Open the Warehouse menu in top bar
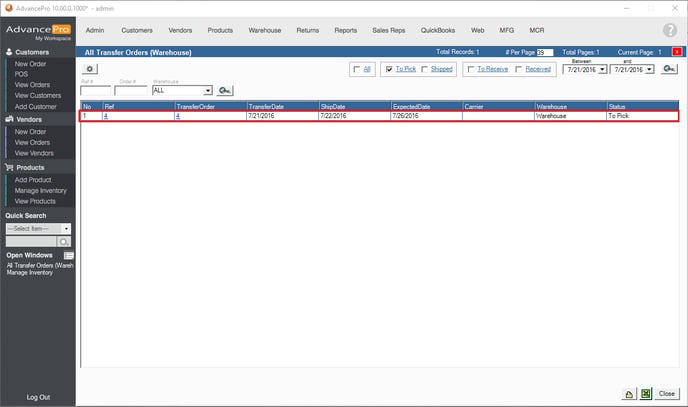 (265, 30)
